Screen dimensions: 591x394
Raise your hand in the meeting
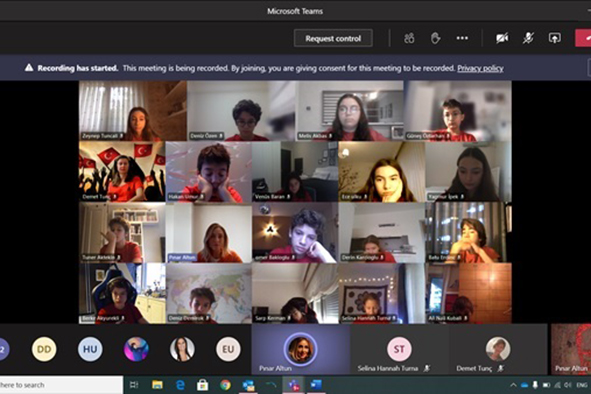click(x=435, y=38)
